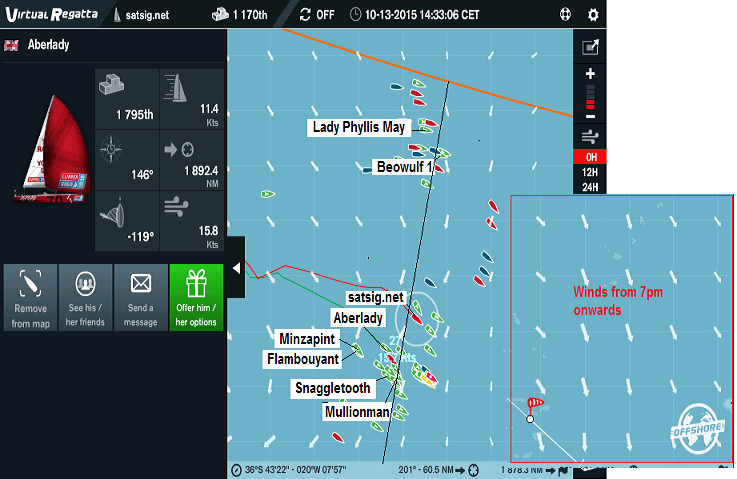
Task: Click the boat speed 11.4 Kts tile
Action: click(x=192, y=99)
